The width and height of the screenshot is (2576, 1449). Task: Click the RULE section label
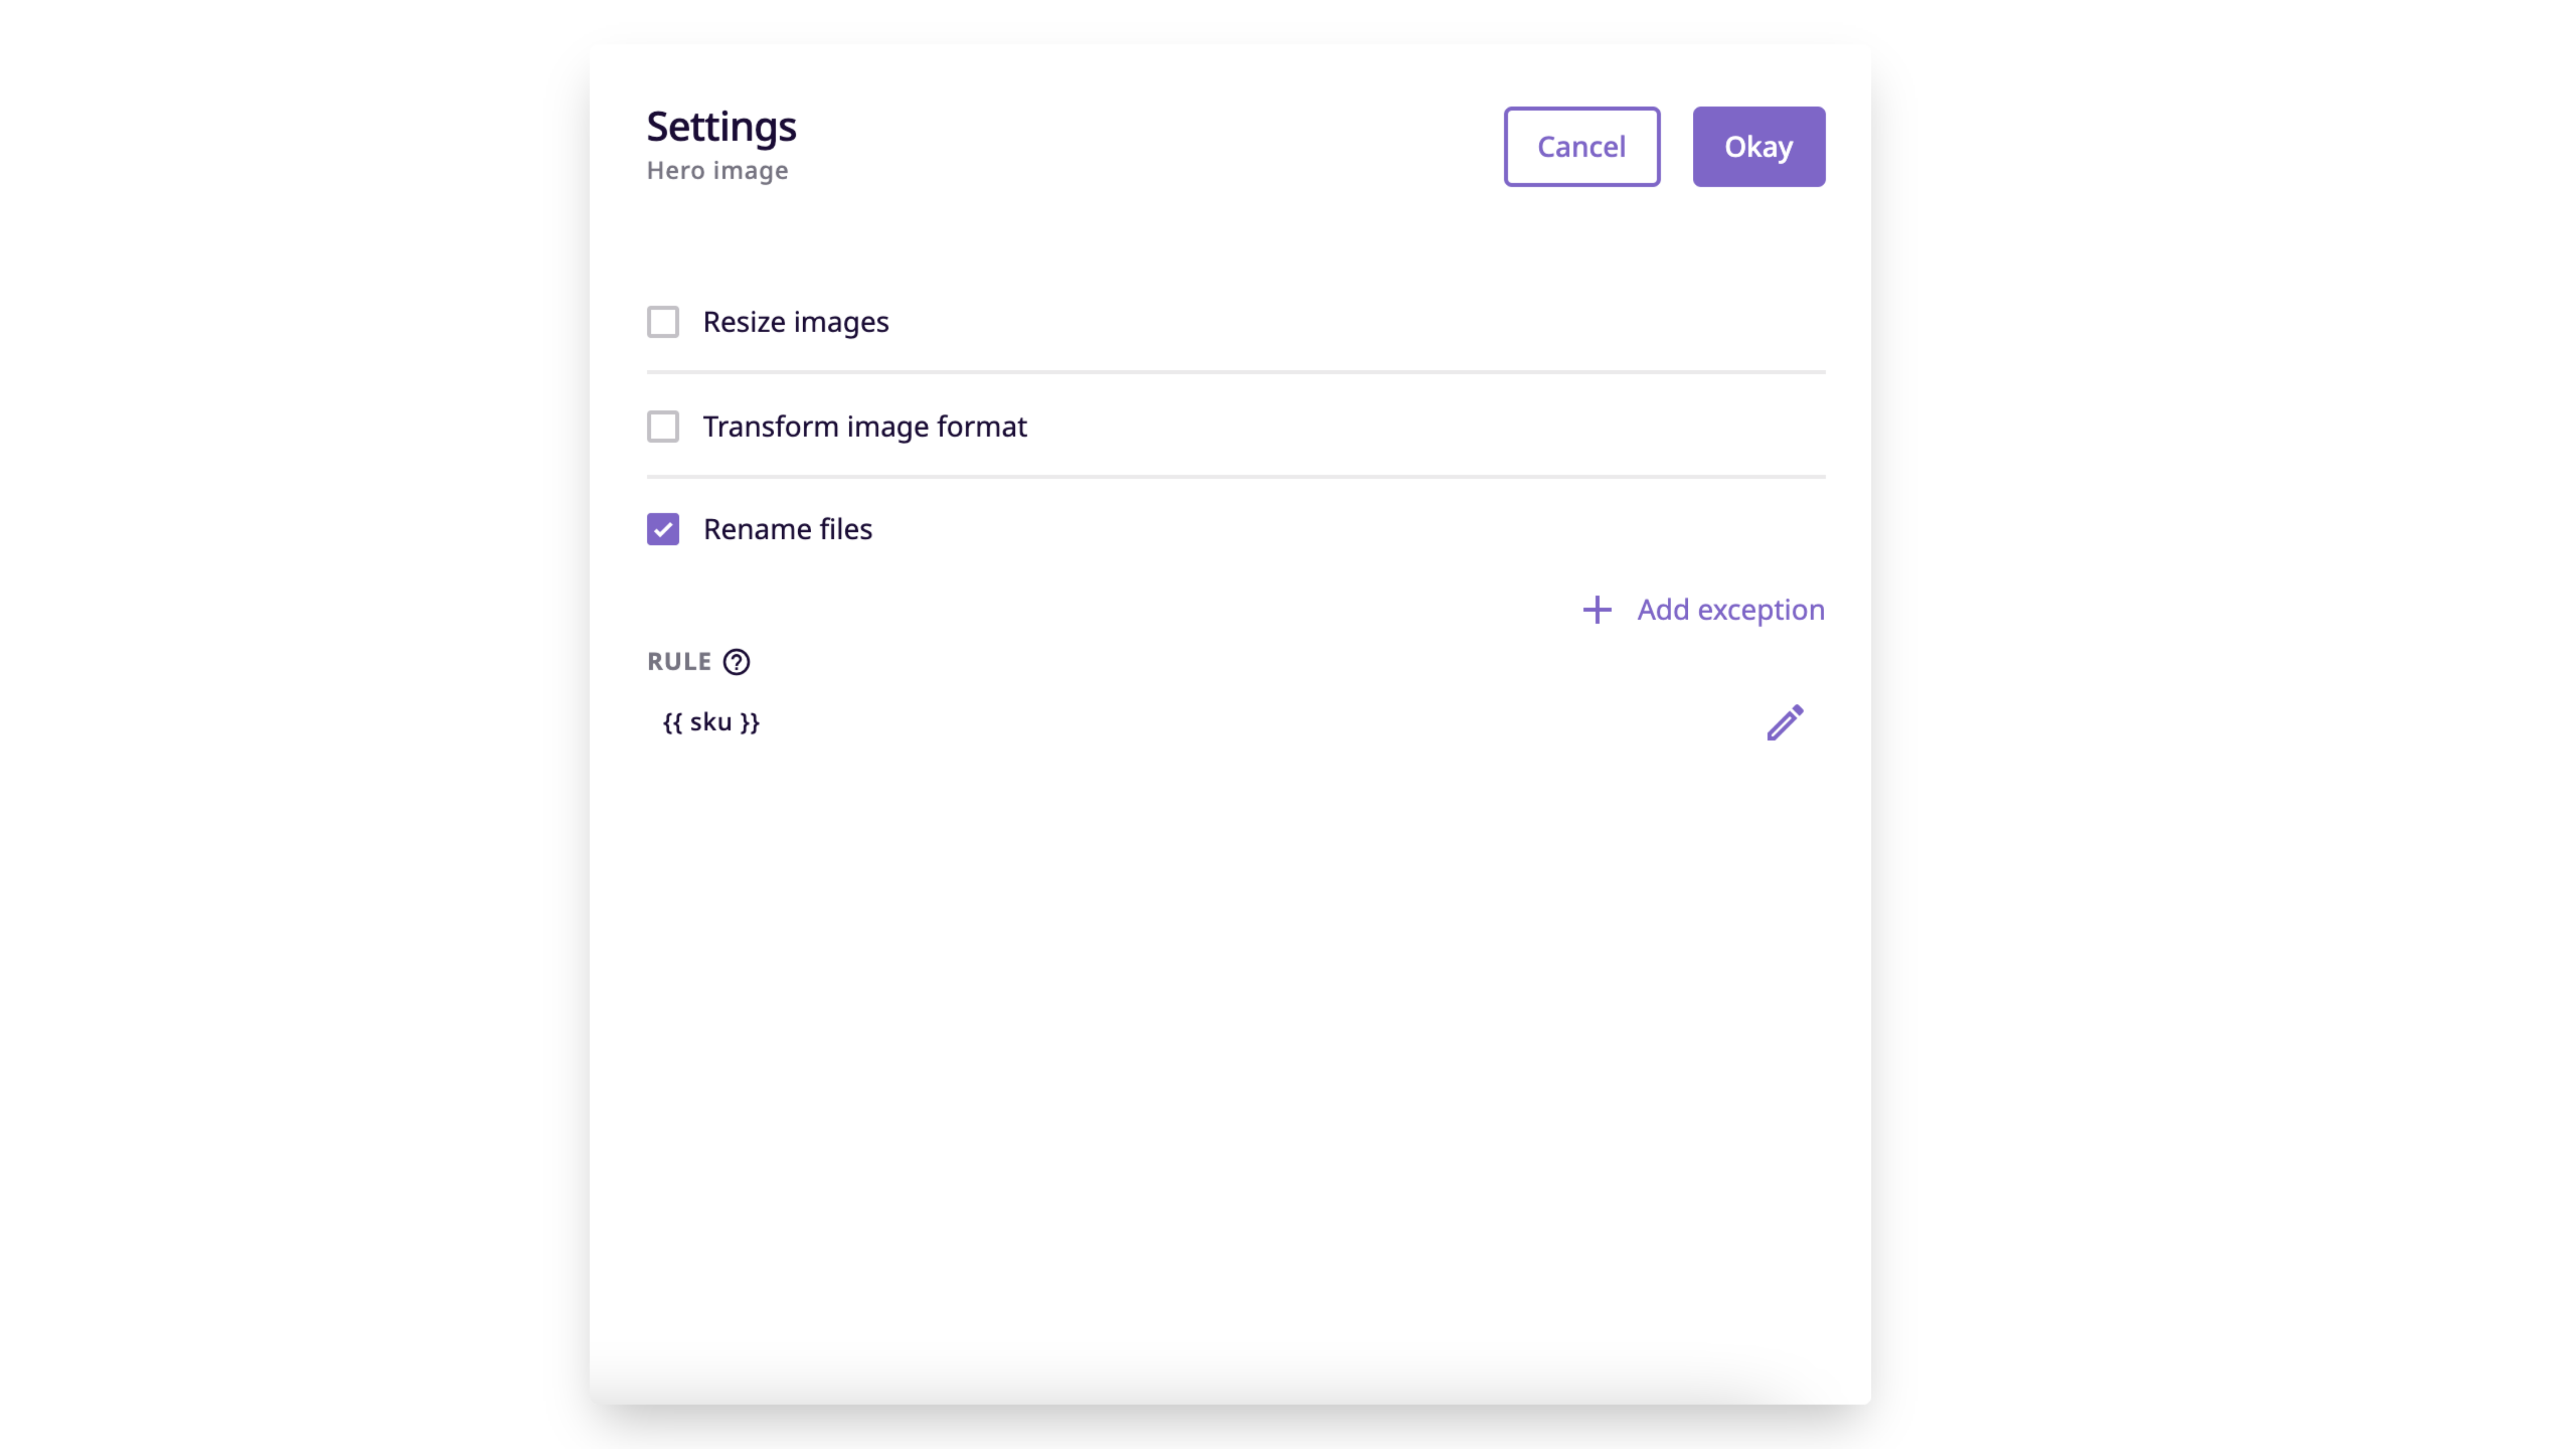[679, 662]
